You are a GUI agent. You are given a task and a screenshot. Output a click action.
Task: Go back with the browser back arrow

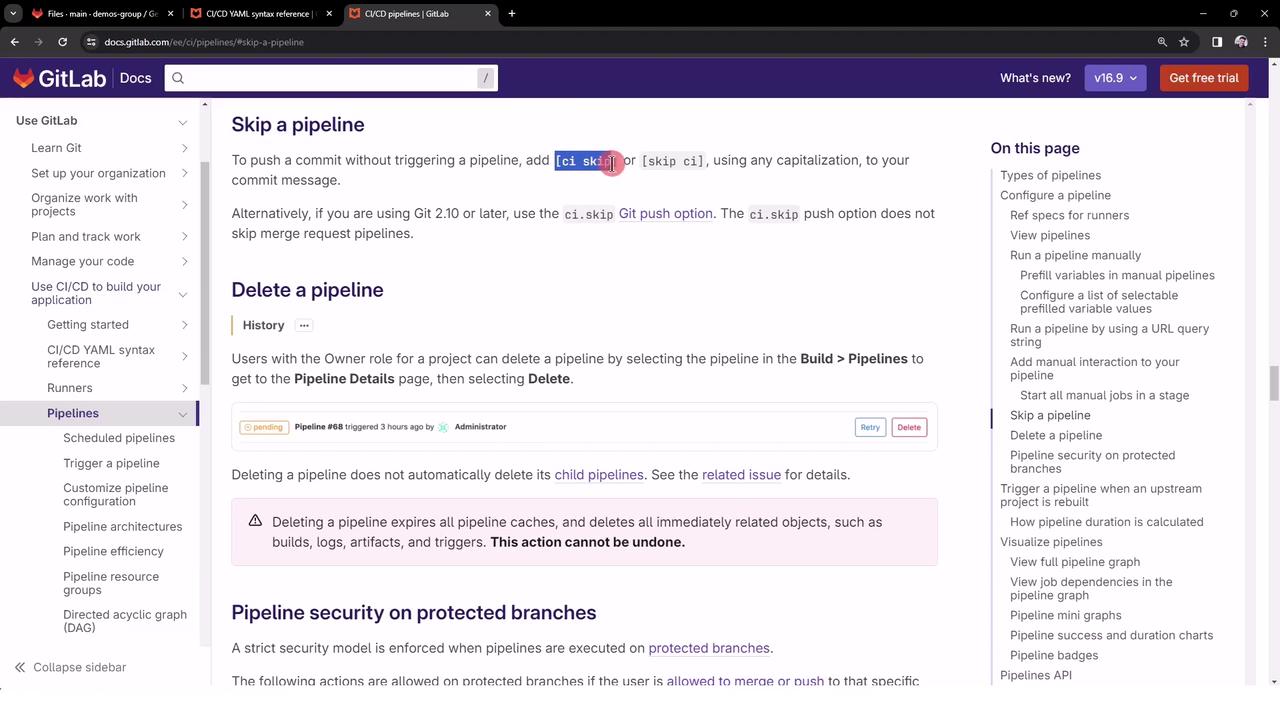tap(14, 42)
